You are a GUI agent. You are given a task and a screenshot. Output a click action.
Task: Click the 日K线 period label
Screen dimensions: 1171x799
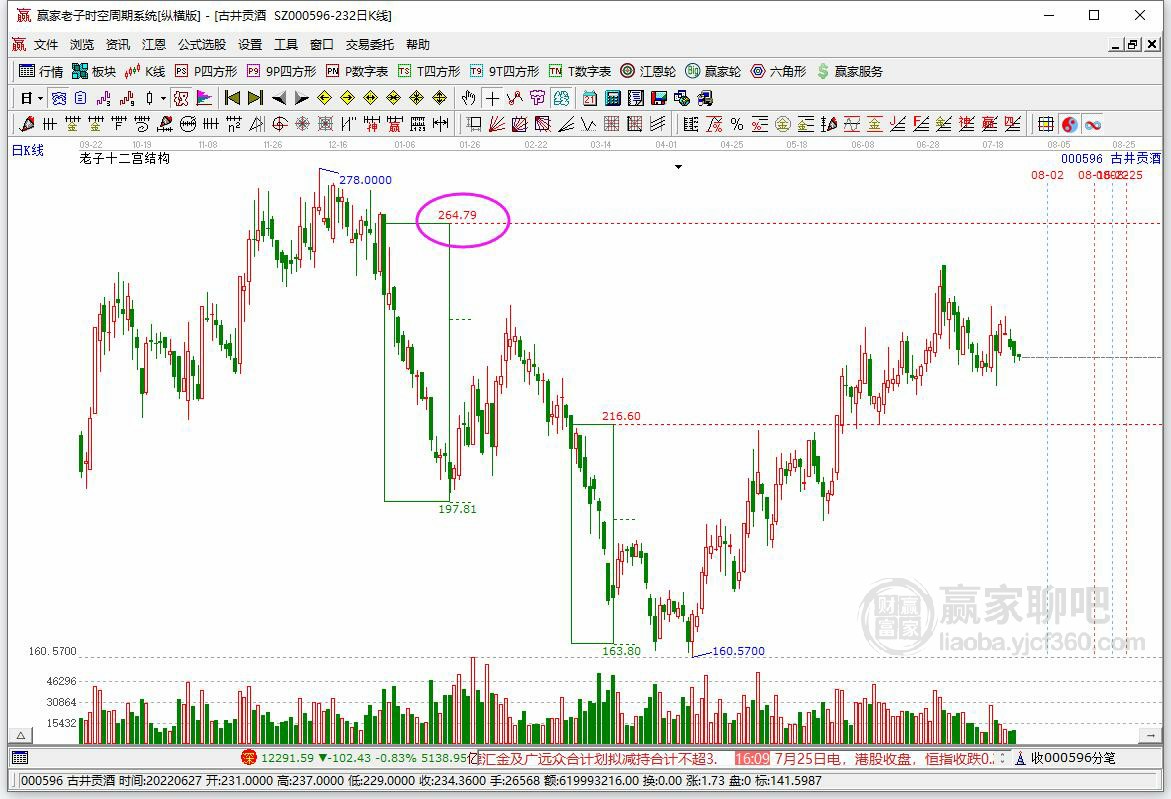pyautogui.click(x=28, y=150)
